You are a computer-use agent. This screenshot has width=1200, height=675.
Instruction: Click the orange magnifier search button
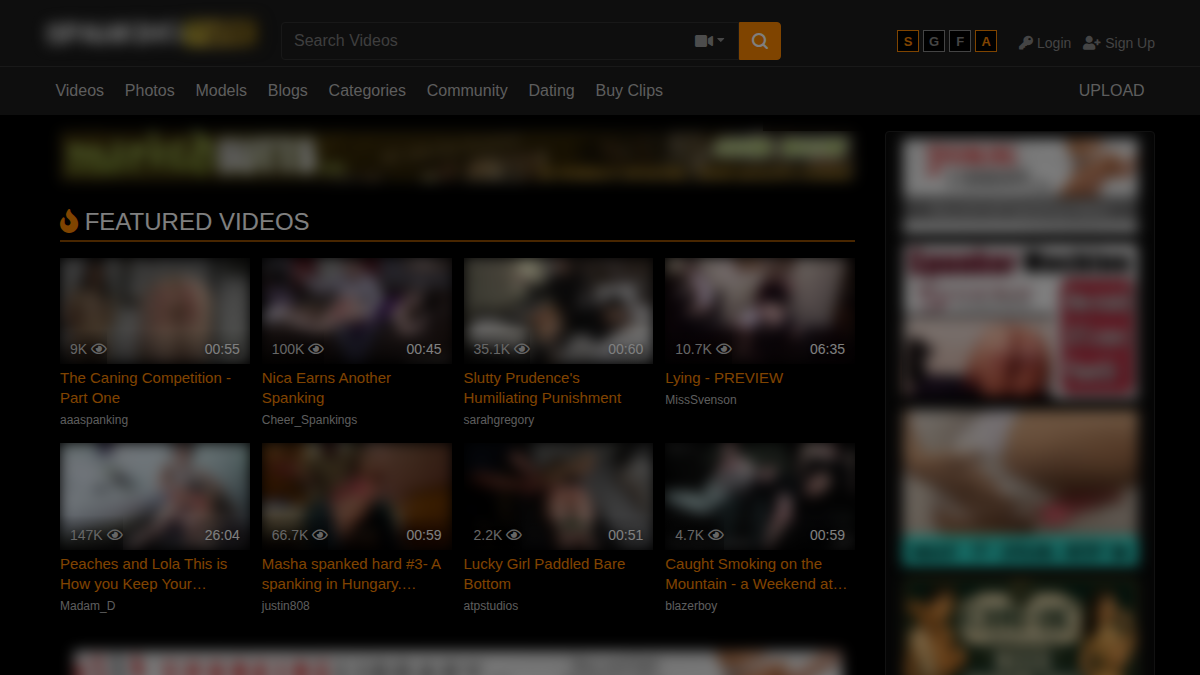(760, 41)
